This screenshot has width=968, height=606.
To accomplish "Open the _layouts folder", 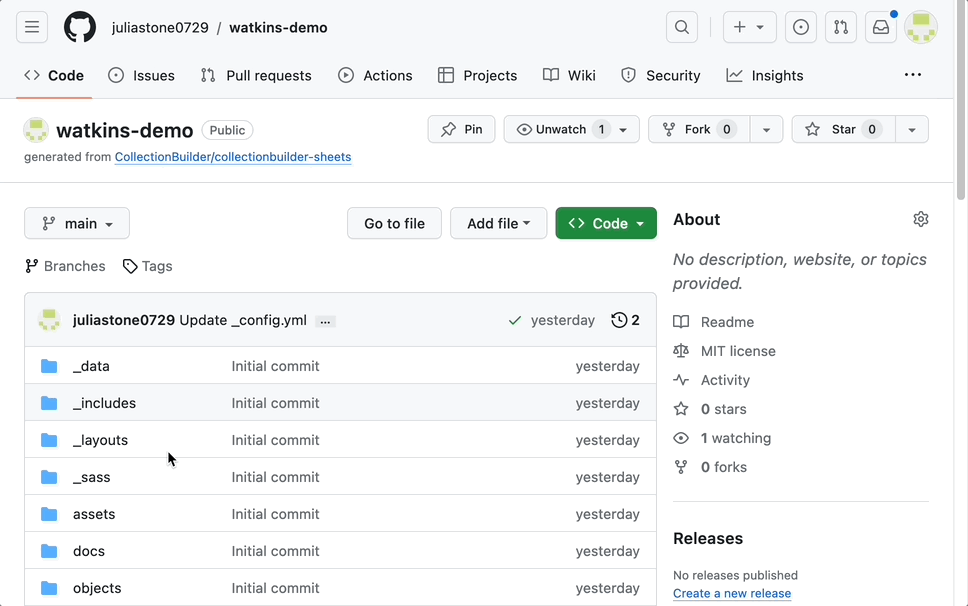I will click(100, 440).
